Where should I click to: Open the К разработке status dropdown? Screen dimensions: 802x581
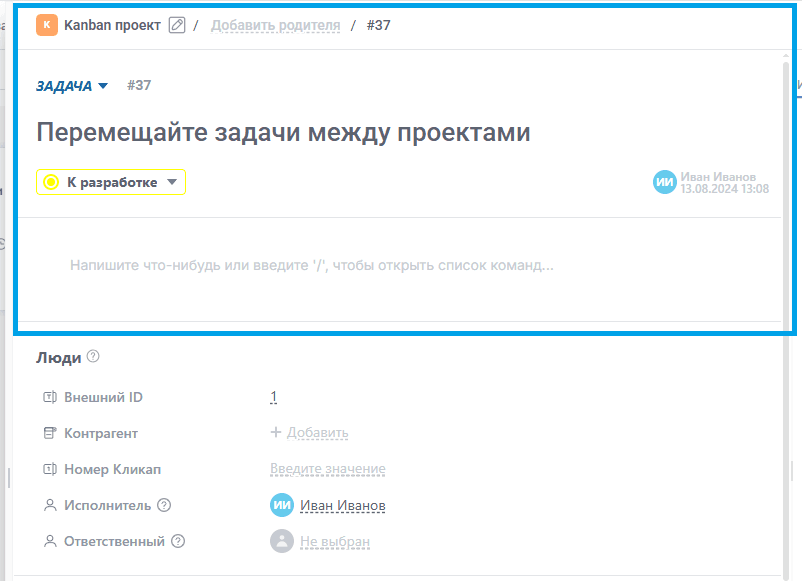pos(110,182)
